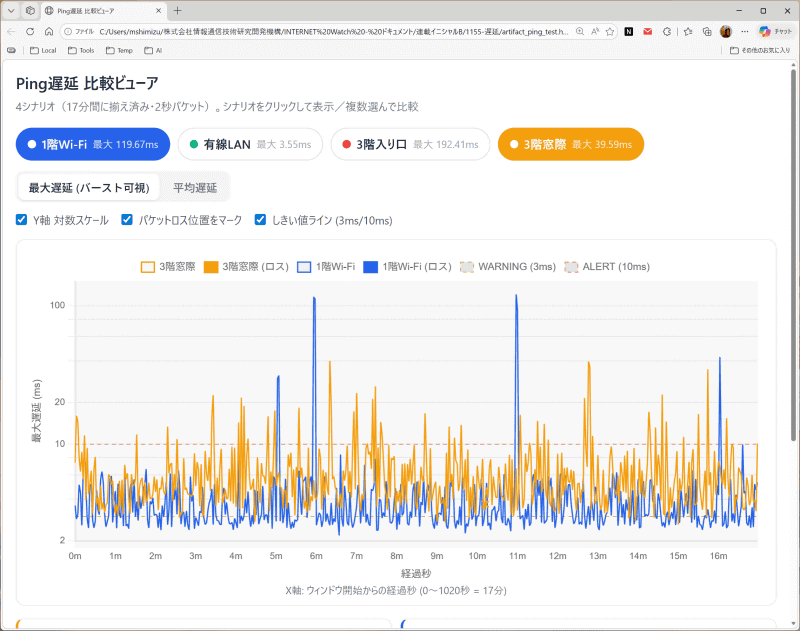Image resolution: width=800 pixels, height=631 pixels.
Task: Open the browser settings and more menu
Action: pos(745,32)
